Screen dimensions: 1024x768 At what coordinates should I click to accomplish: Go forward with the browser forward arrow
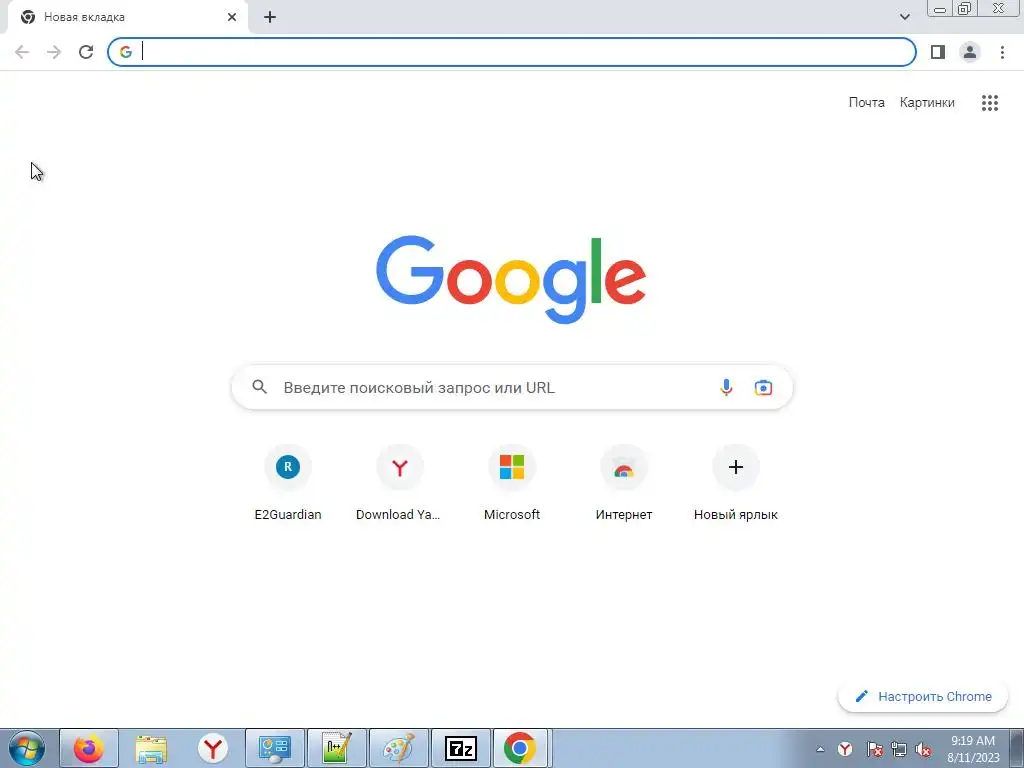pyautogui.click(x=54, y=52)
